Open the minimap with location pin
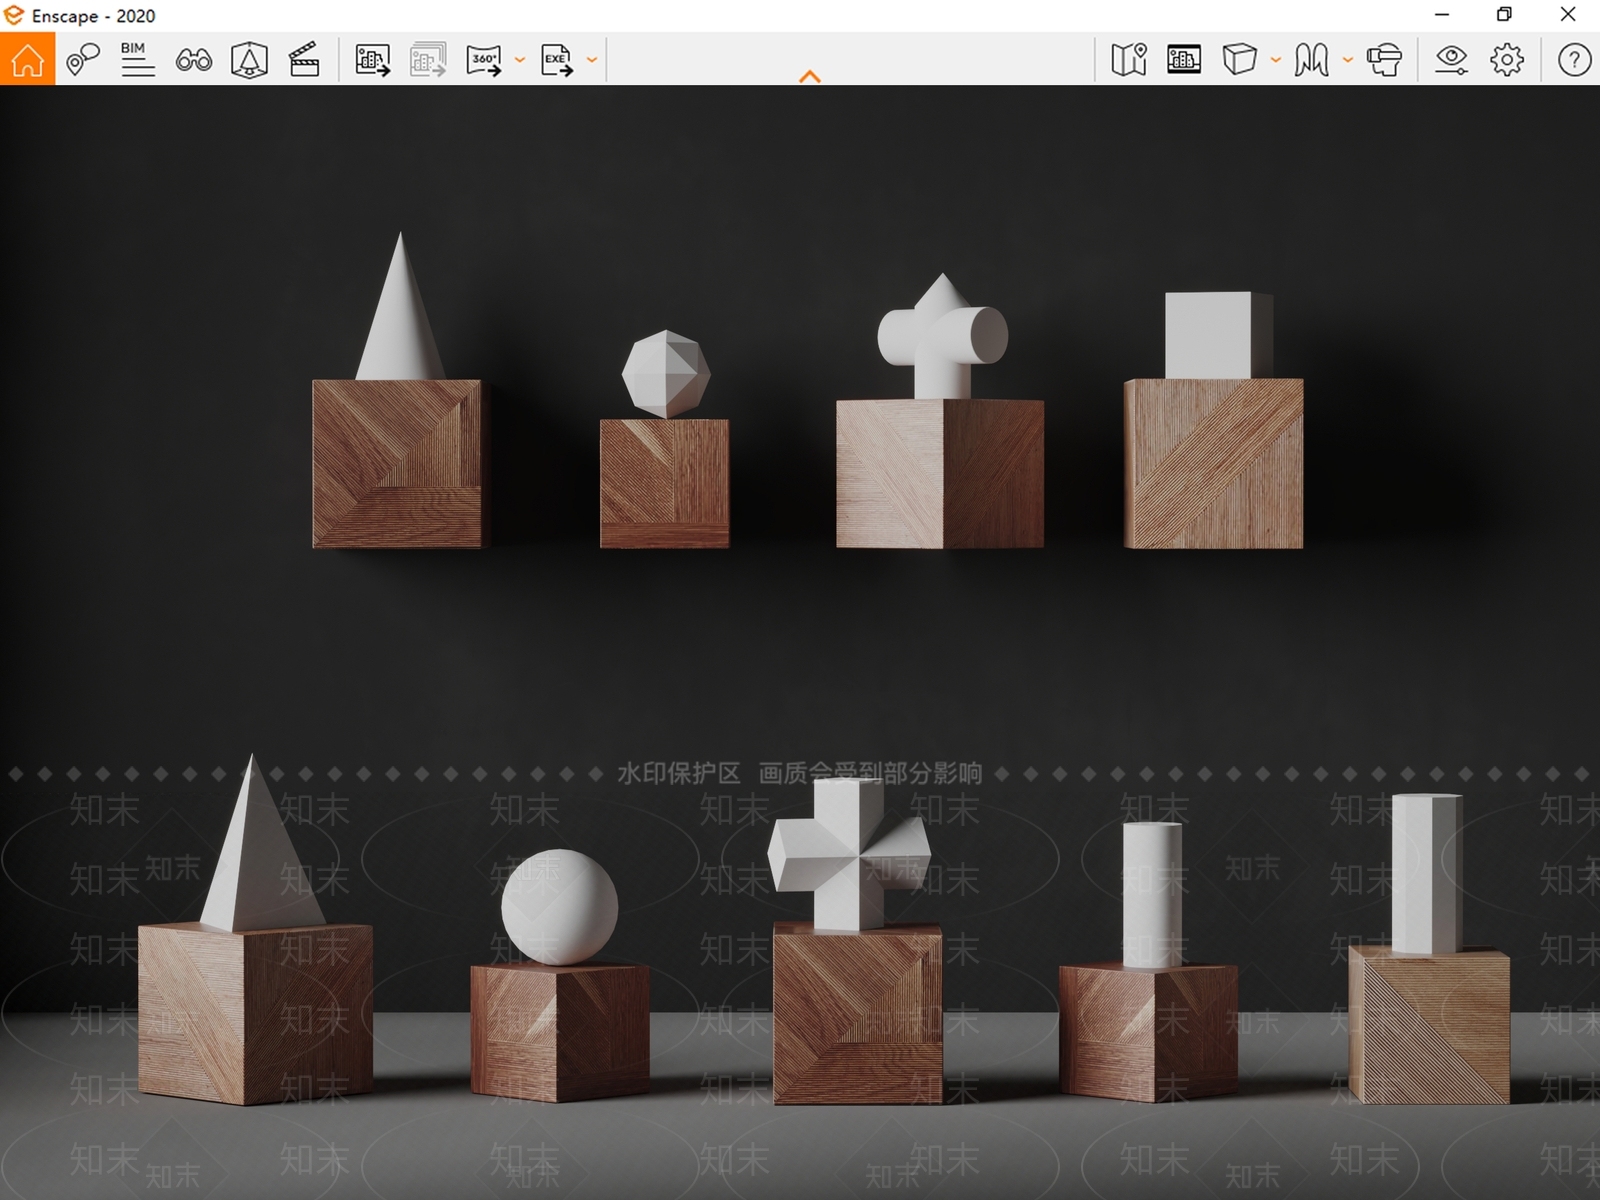Image resolution: width=1600 pixels, height=1200 pixels. (x=1129, y=60)
